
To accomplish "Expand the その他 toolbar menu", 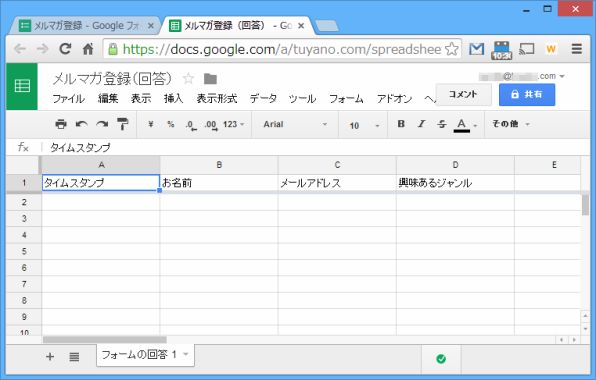I will [510, 124].
